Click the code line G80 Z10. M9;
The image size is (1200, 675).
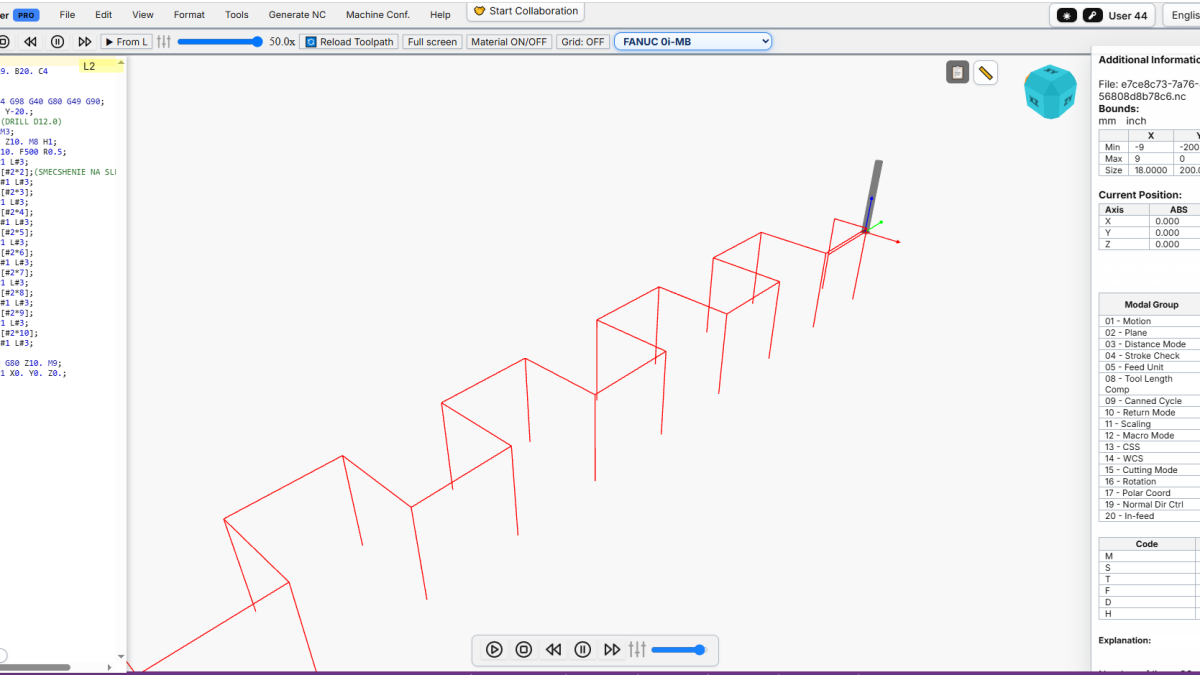pyautogui.click(x=32, y=363)
